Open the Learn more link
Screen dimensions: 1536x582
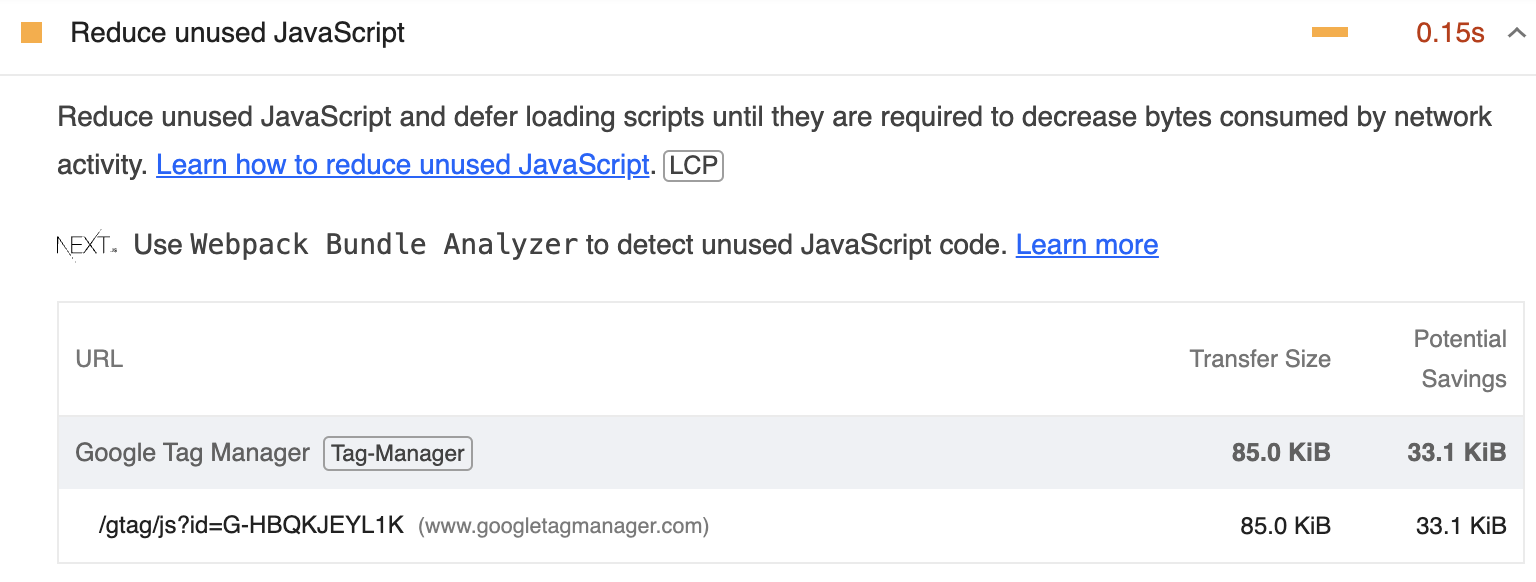tap(1086, 244)
